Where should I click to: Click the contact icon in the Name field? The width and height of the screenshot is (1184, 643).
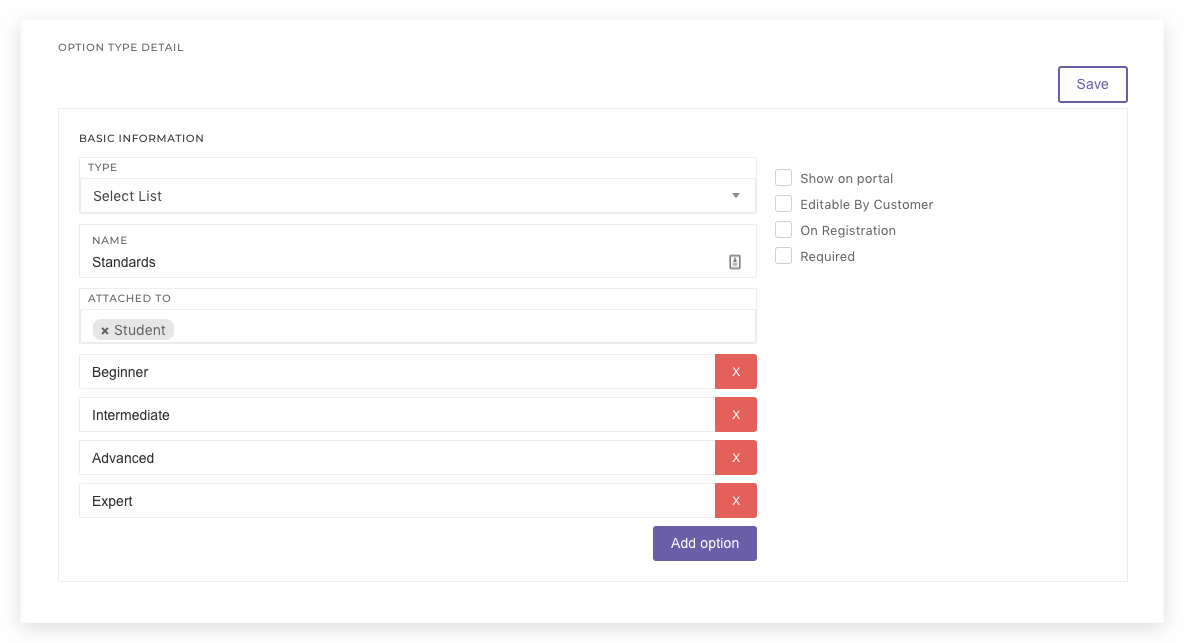(x=735, y=262)
